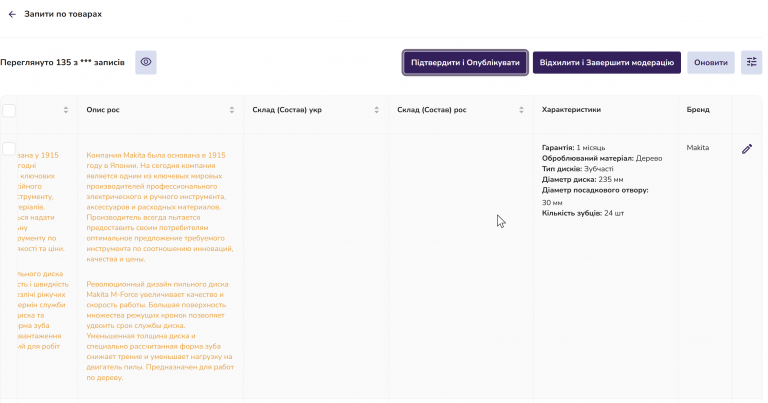Click Оброблюваний матеріал: Дерево line
The image size is (768, 403).
(x=602, y=158)
